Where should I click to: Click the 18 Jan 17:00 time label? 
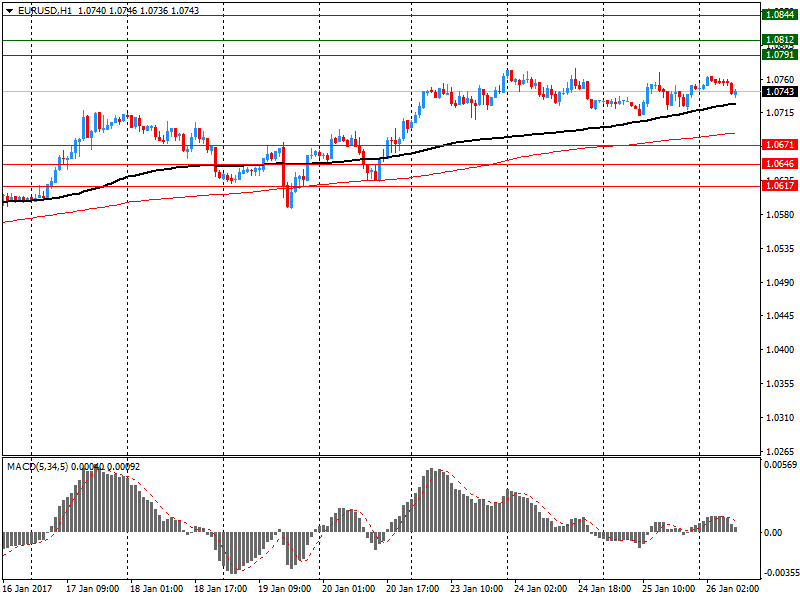click(x=220, y=589)
